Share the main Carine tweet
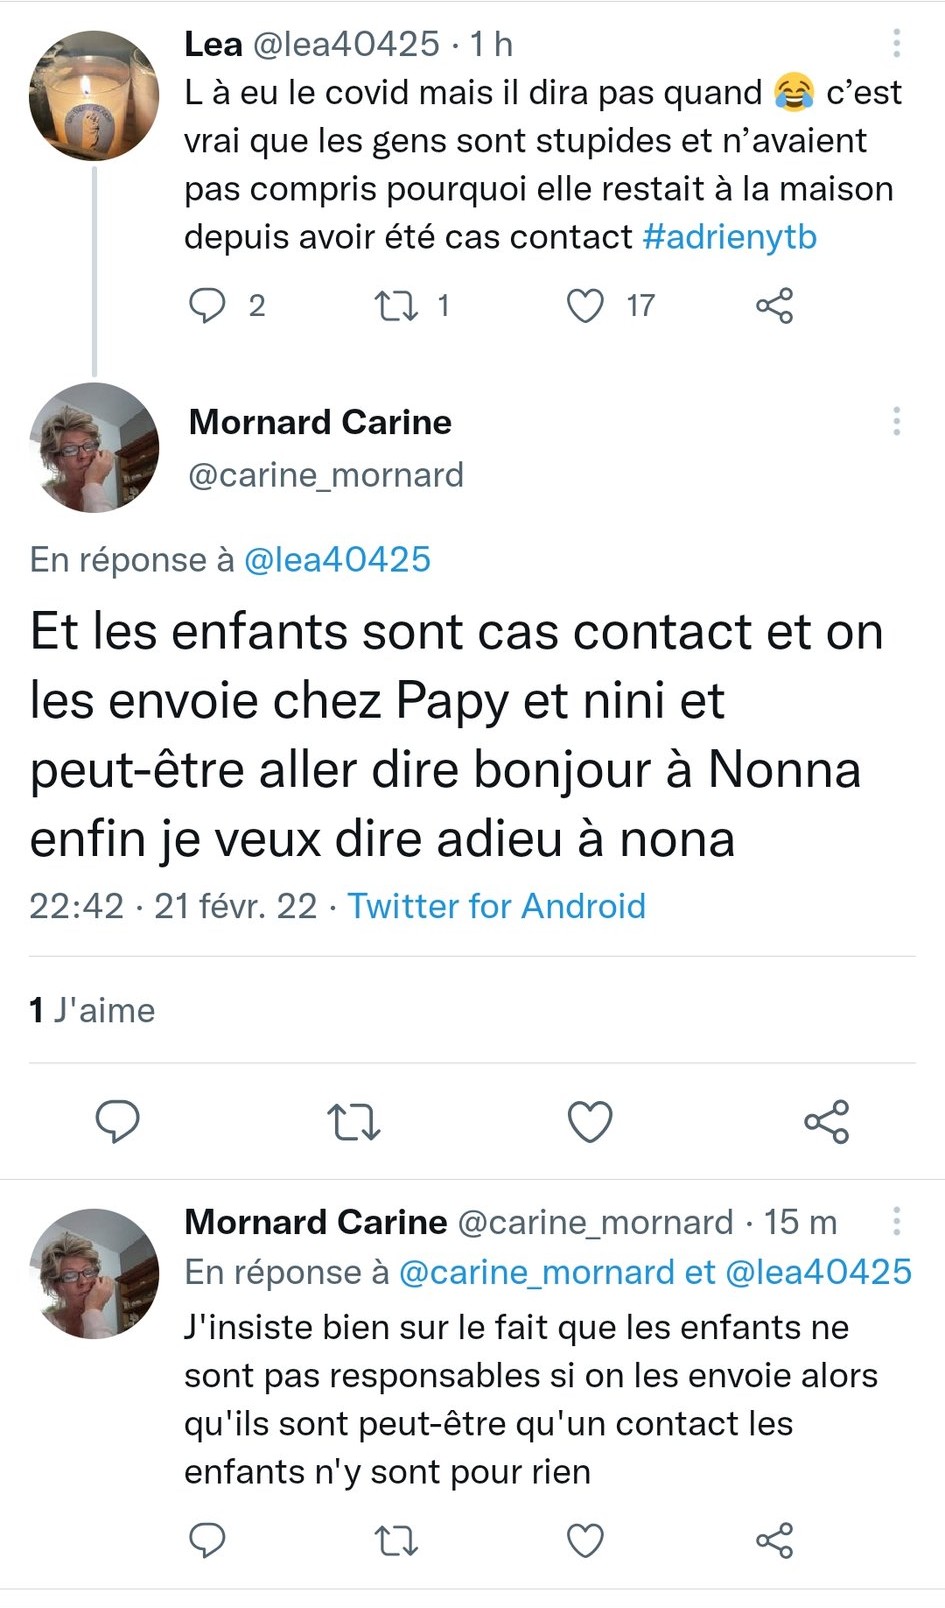 pyautogui.click(x=827, y=1121)
